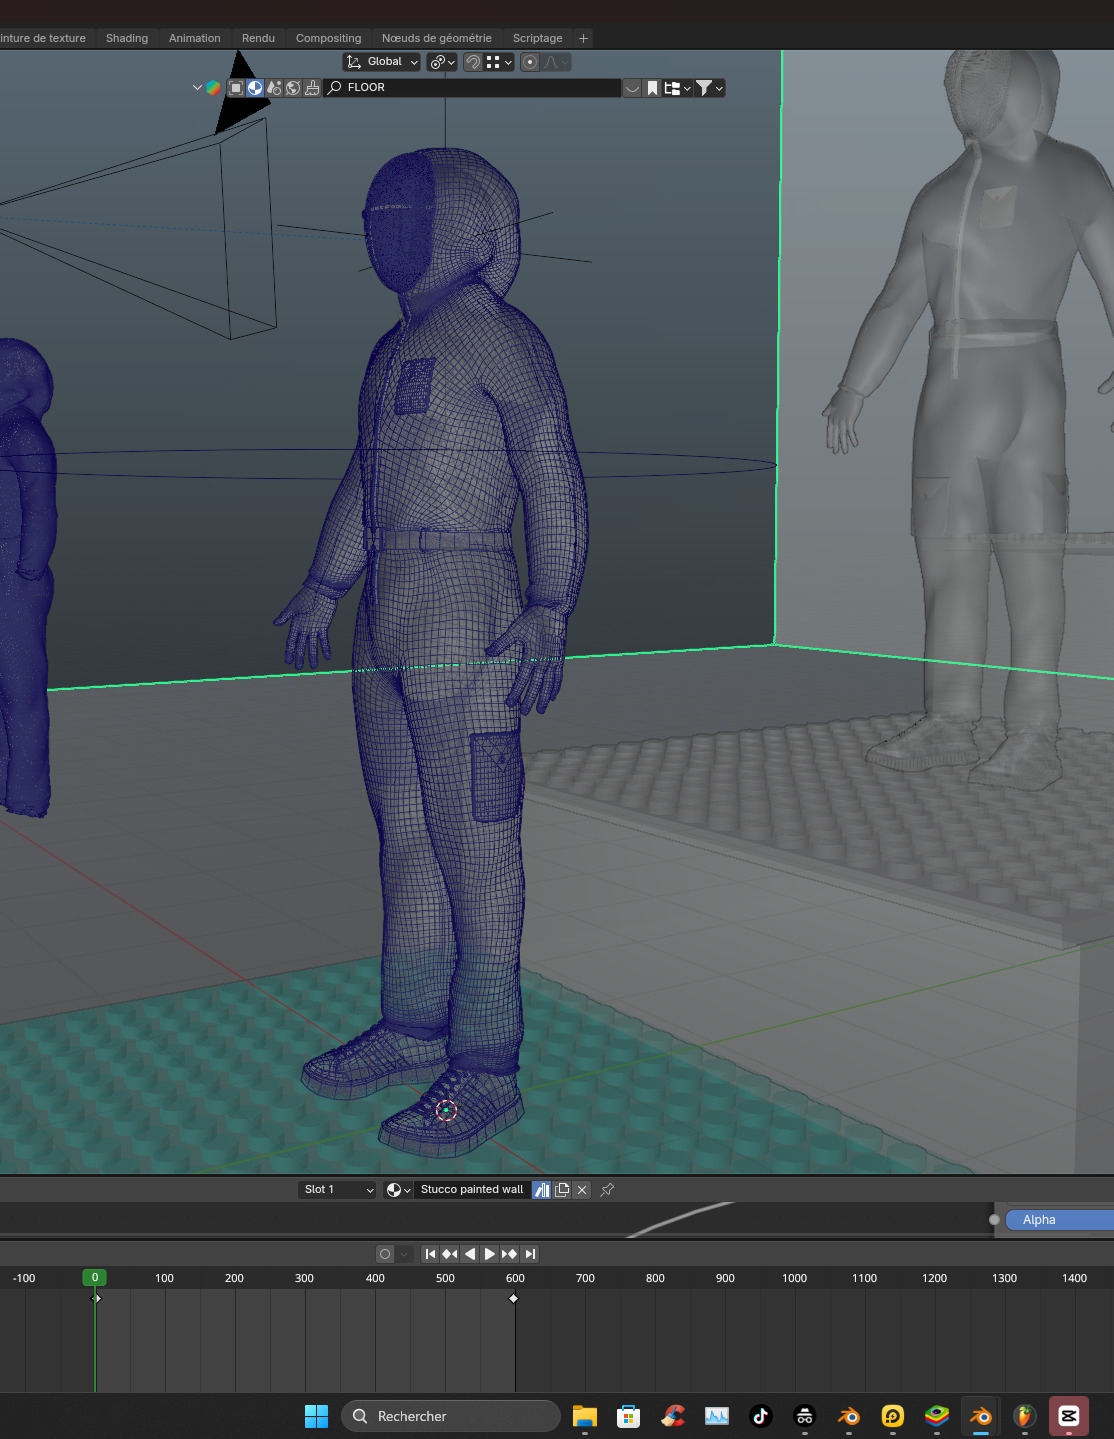Screen dimensions: 1114x1439
Task: Open CCleaner from the taskbar
Action: coord(673,1416)
